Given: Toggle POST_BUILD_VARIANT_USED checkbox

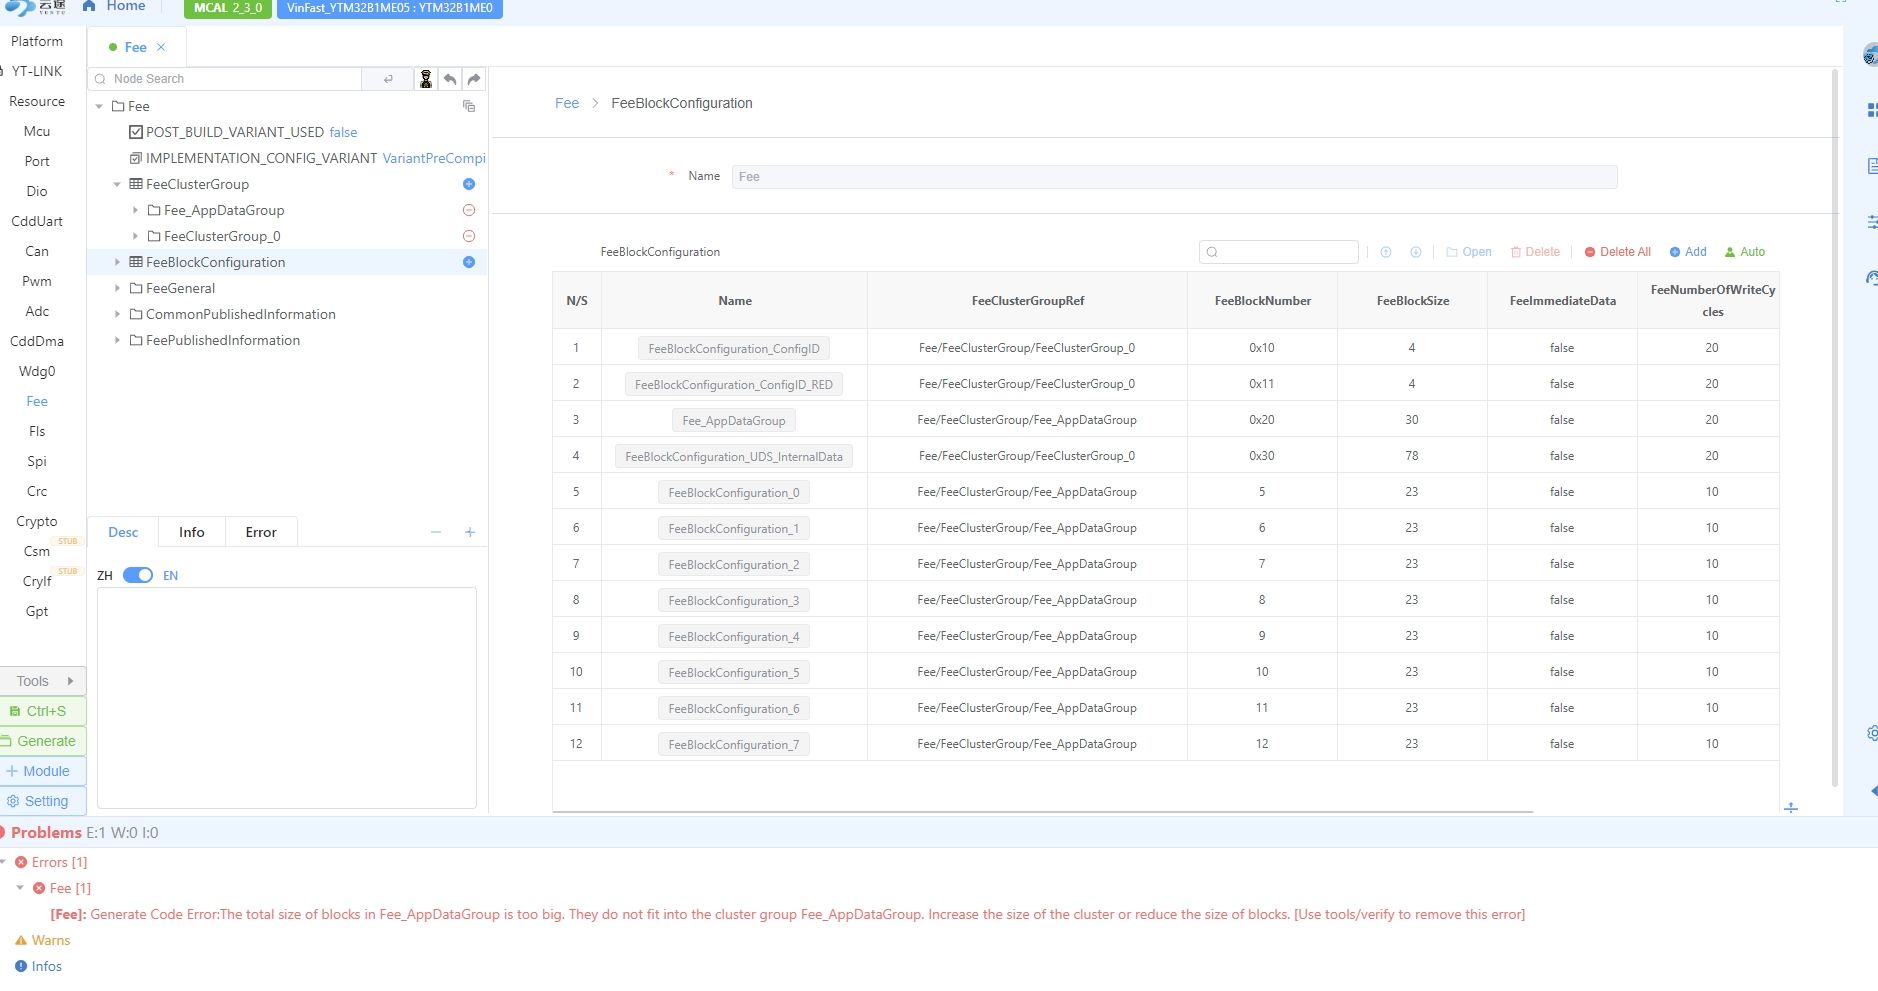Looking at the screenshot, I should (x=136, y=132).
